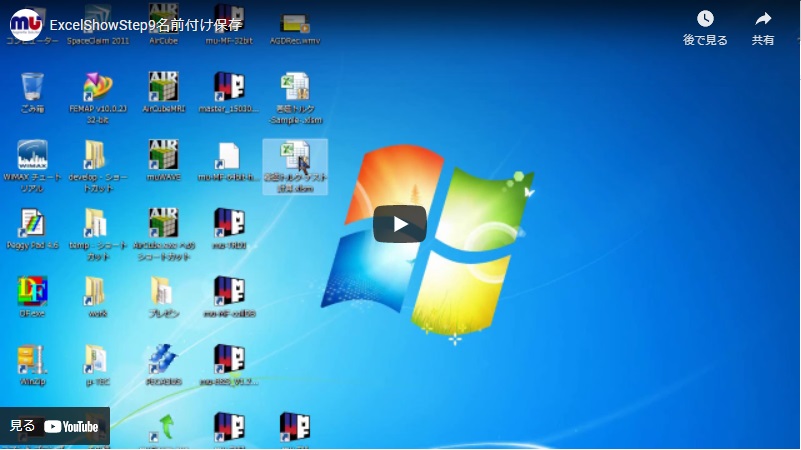Select the FEMAP v10.0.23 32-bit shortcut
The image size is (801, 450).
(98, 98)
